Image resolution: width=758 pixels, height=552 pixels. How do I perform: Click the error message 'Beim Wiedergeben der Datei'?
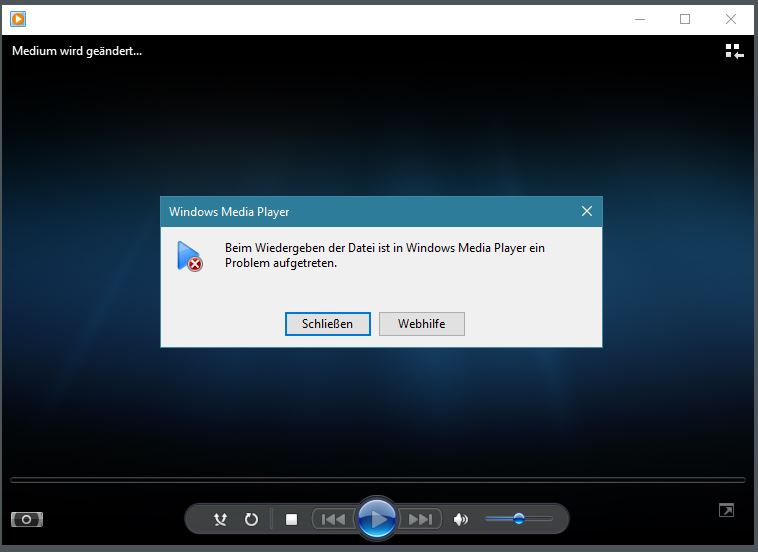(x=385, y=255)
